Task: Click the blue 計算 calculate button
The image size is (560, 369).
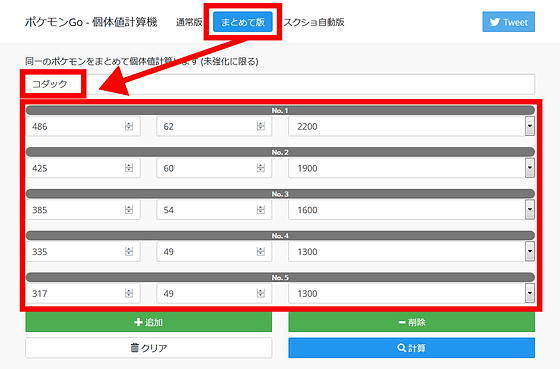Action: tap(411, 348)
